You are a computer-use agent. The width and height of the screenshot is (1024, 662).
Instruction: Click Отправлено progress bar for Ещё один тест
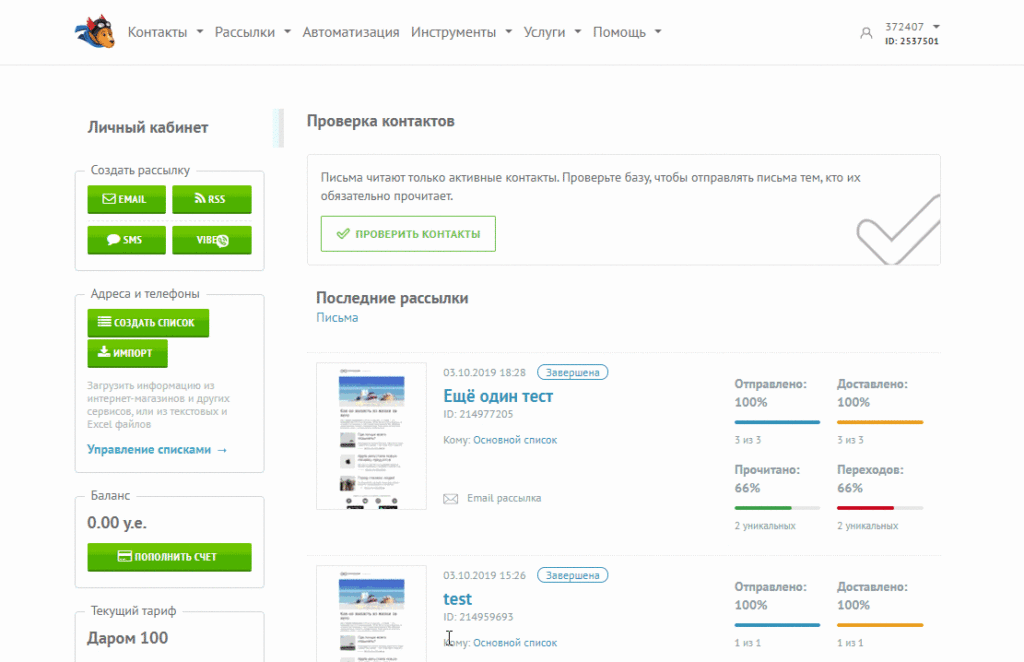pyautogui.click(x=777, y=422)
